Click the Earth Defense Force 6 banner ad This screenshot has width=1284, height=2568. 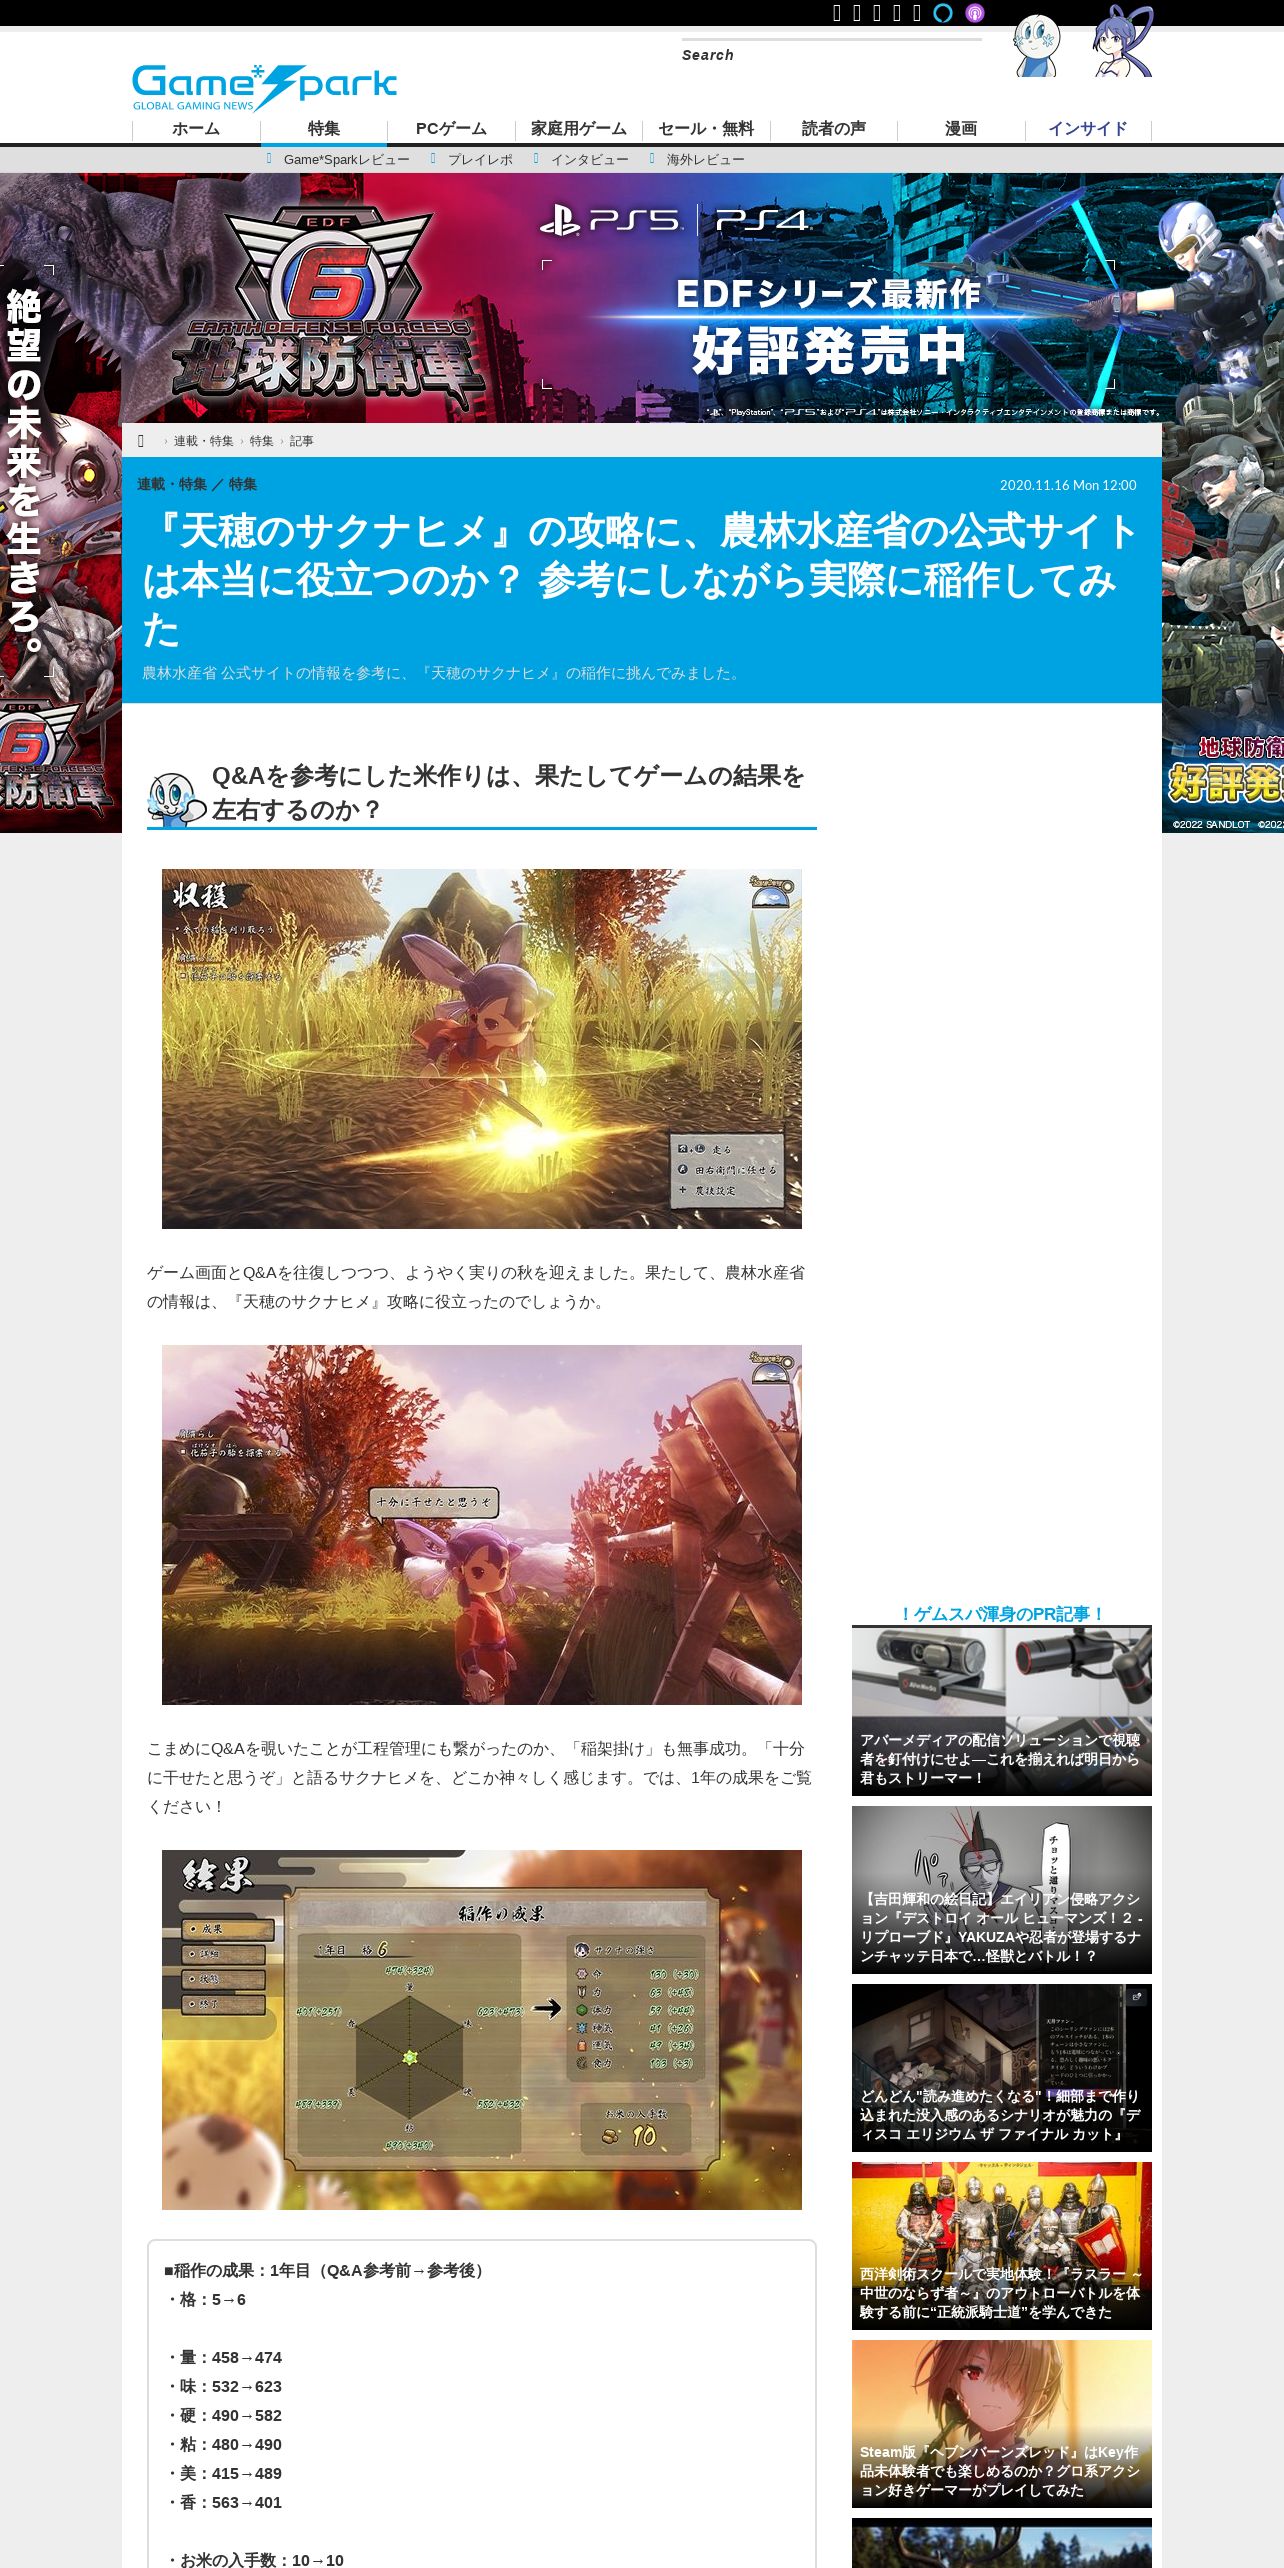pos(642,298)
